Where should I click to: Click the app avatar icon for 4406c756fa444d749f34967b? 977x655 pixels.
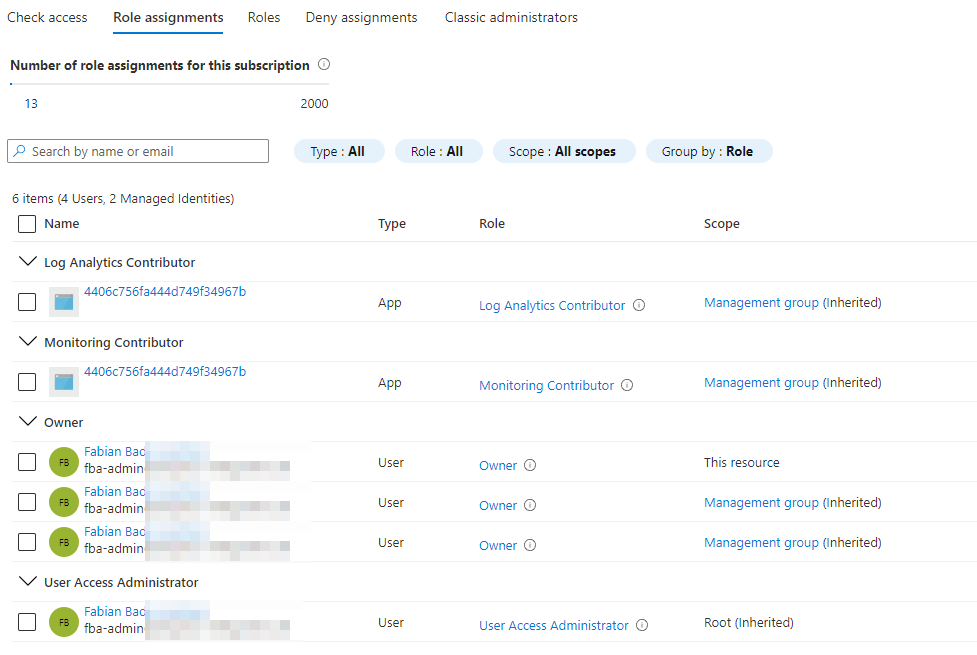click(63, 301)
